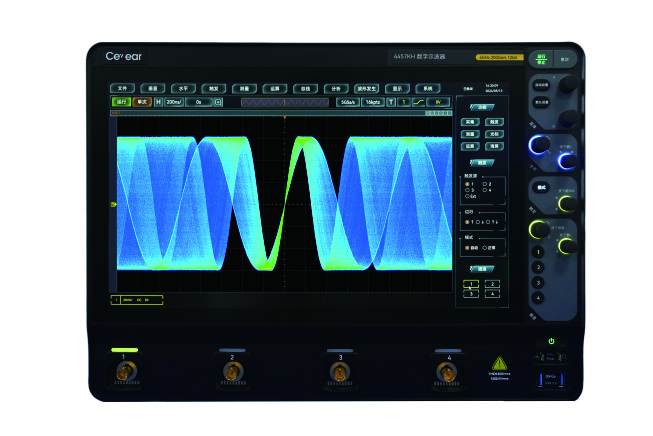Open the 5GSa/s sample rate setting
Viewport: 653px width, 436px height.
pos(348,102)
